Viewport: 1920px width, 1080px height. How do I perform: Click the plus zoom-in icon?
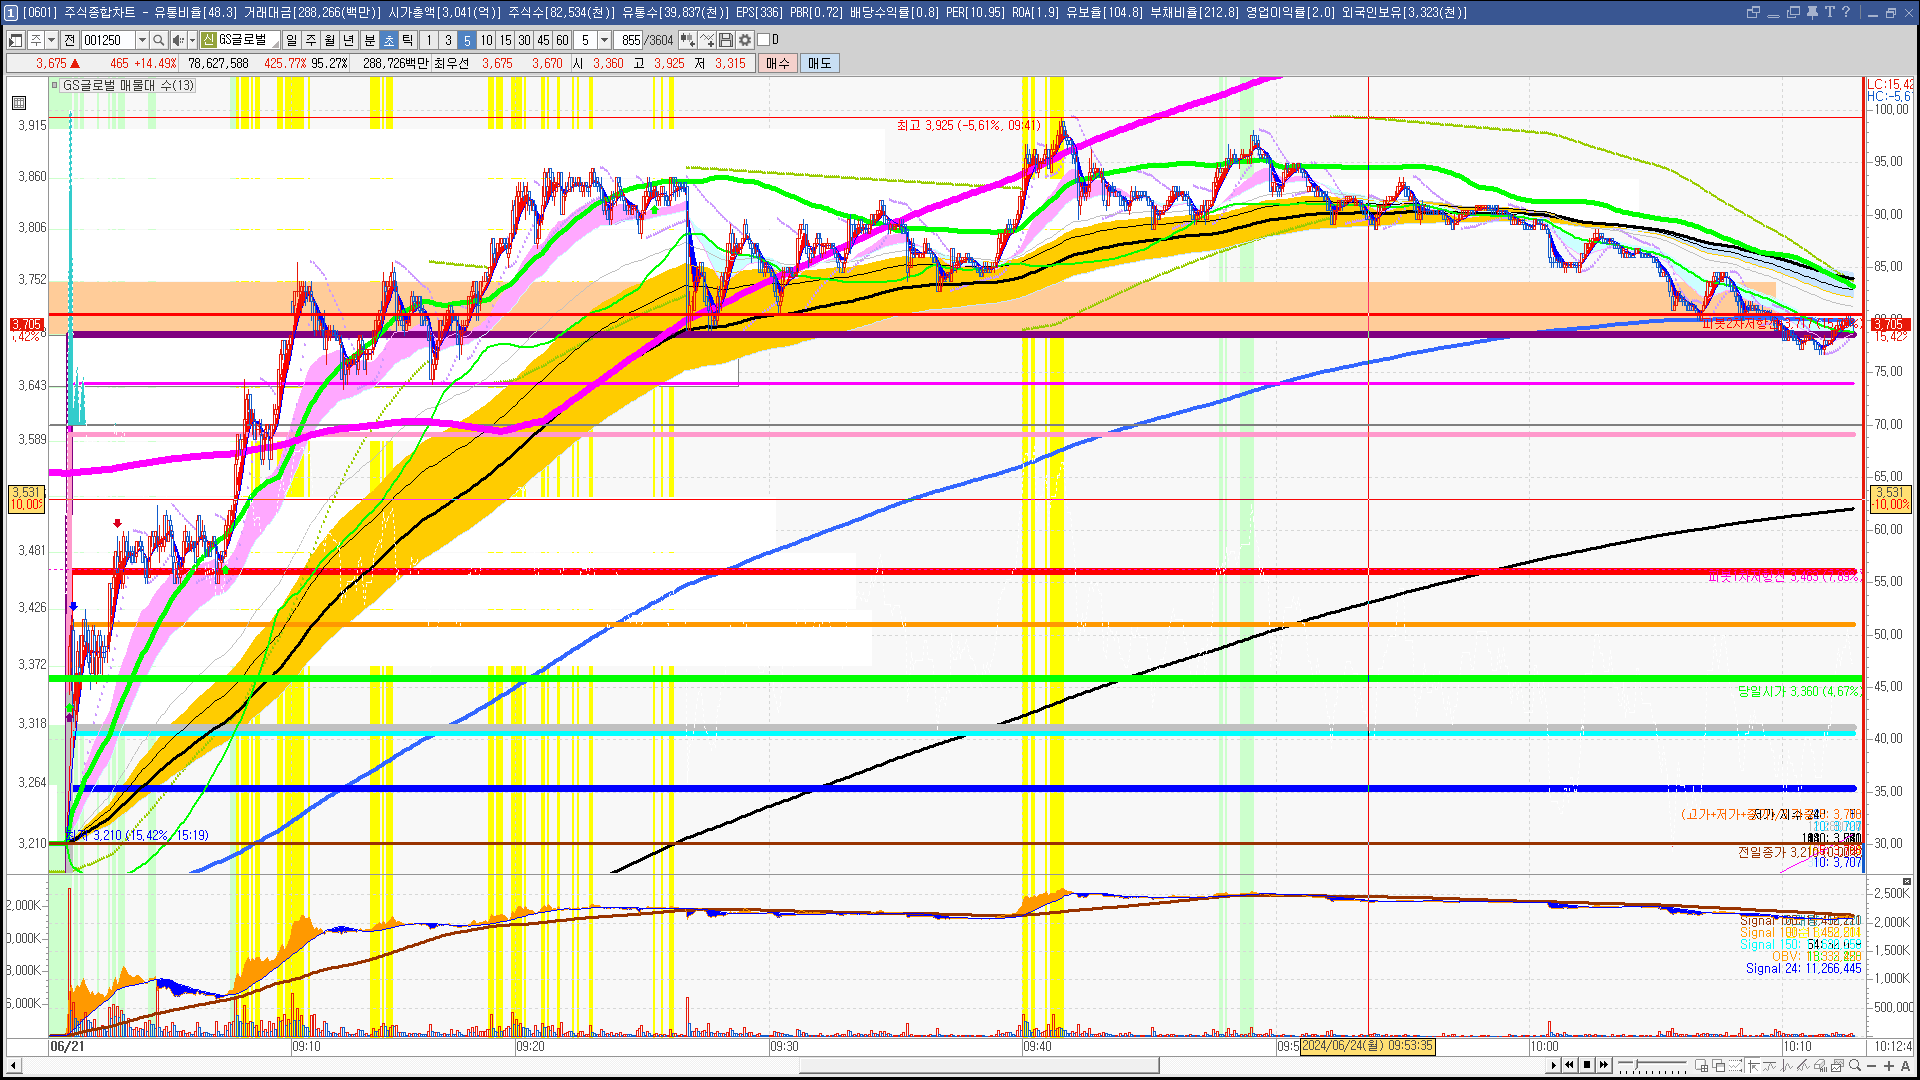click(x=1889, y=1066)
